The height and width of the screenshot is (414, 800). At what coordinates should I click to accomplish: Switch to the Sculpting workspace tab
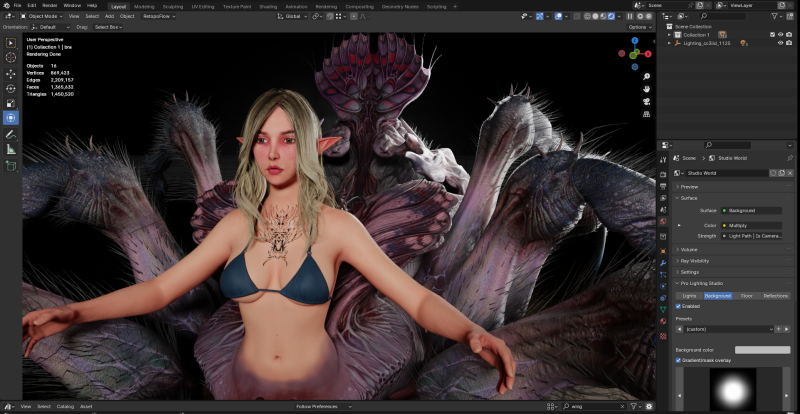(x=174, y=6)
